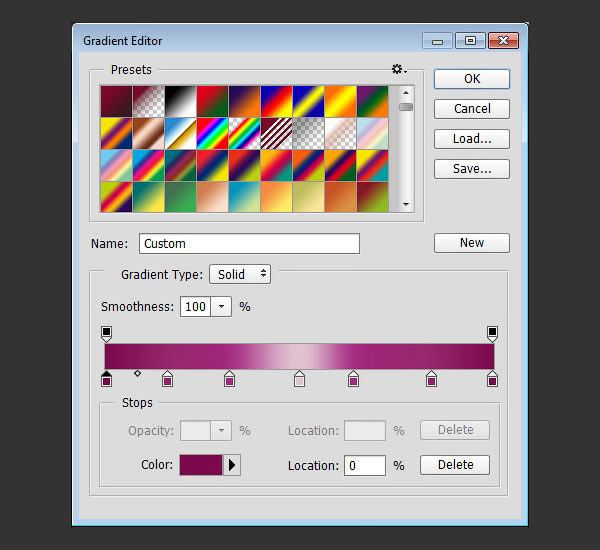Select the dark maroon preset in first row
The height and width of the screenshot is (550, 600).
click(116, 101)
